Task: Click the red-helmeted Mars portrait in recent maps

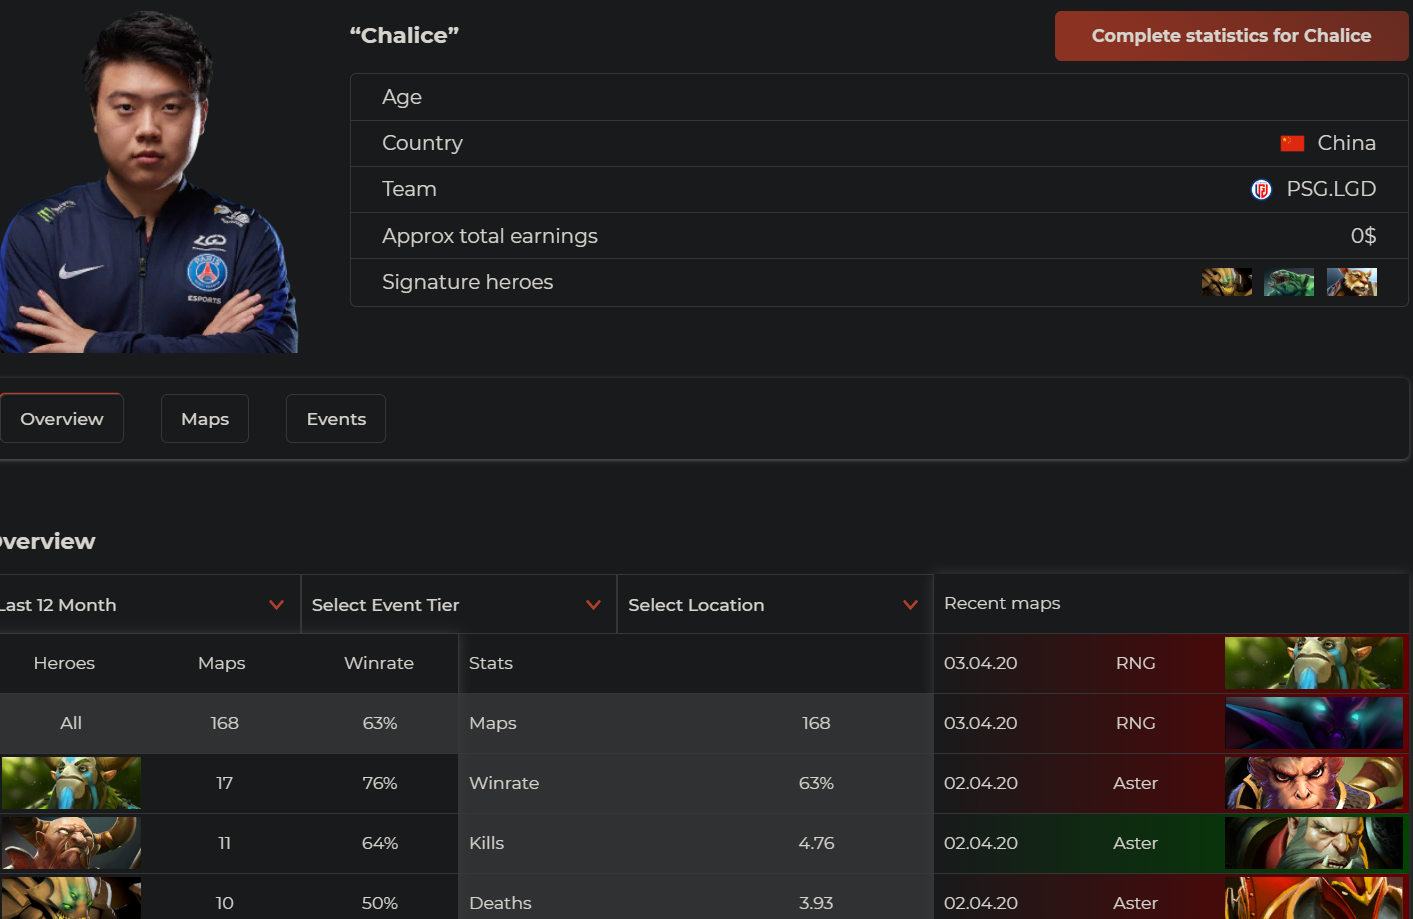Action: [x=1313, y=899]
